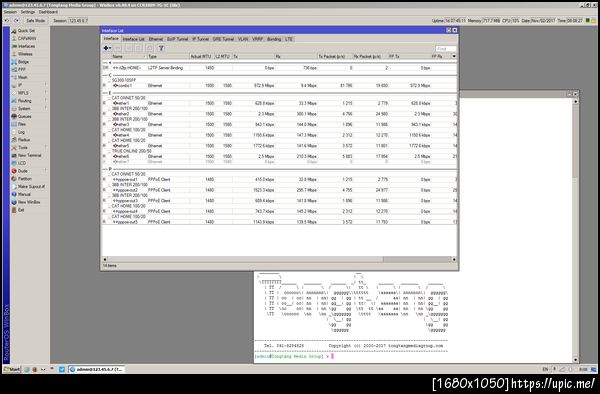Open Quick Set from the sidebar
Screen dimensions: 600x394
click(x=26, y=31)
